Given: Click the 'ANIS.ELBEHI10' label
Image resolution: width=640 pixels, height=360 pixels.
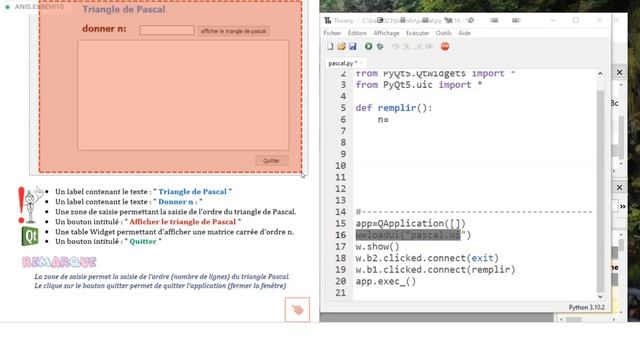Looking at the screenshot, I should pos(39,7).
